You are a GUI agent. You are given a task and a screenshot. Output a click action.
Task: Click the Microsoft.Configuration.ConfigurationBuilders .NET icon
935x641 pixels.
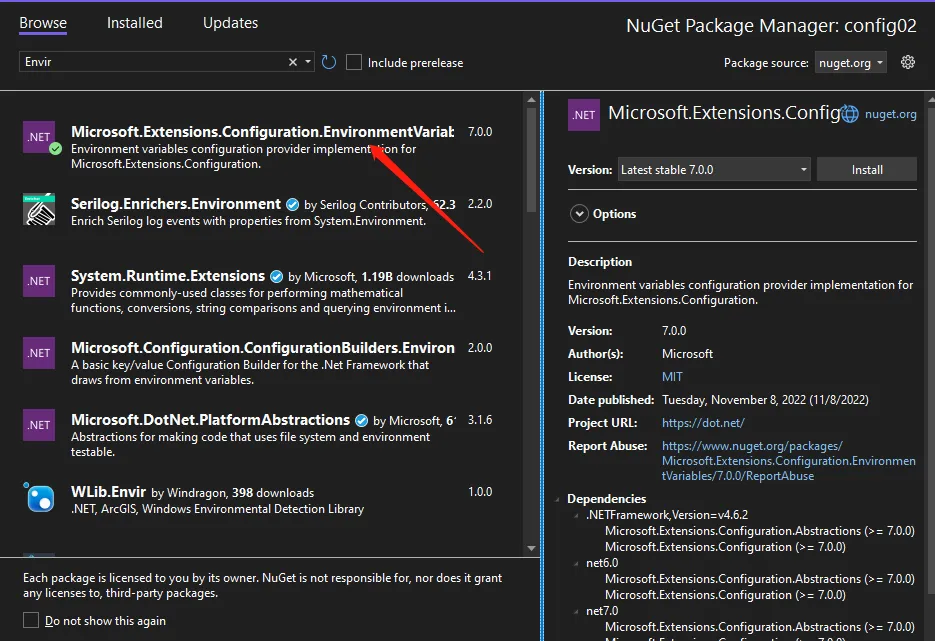coord(39,353)
